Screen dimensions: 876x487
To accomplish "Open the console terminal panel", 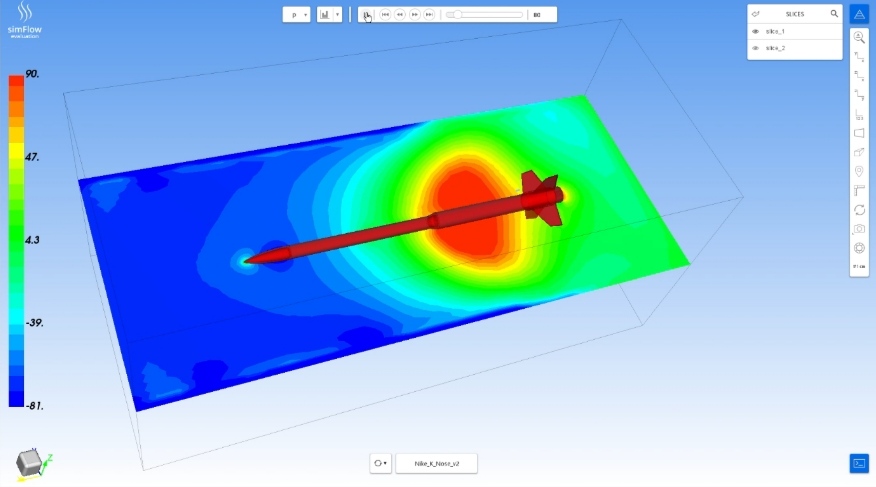I will 859,462.
